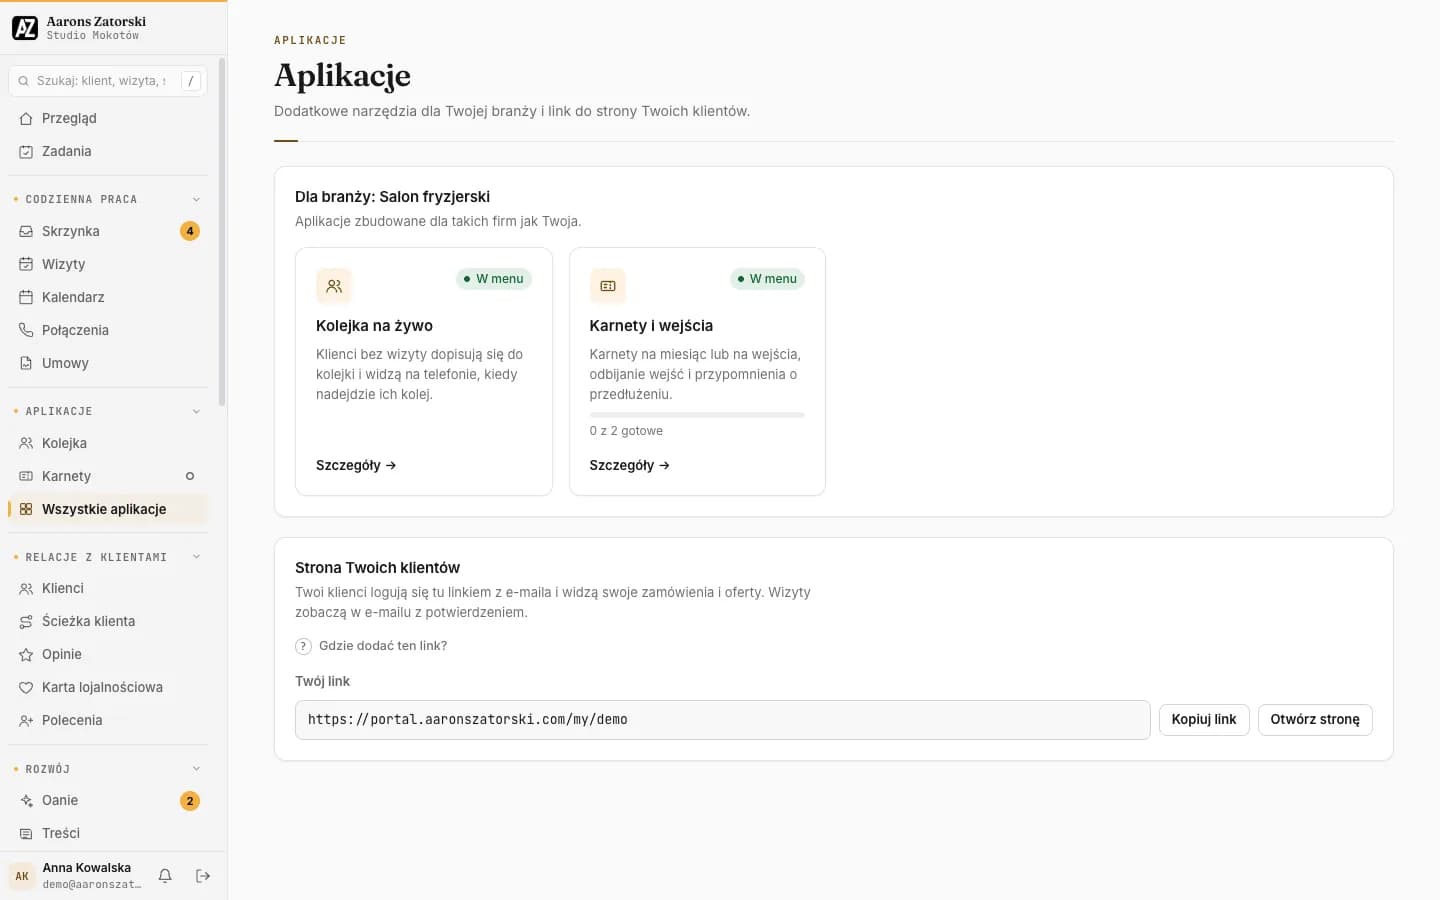Image resolution: width=1440 pixels, height=900 pixels.
Task: Click the Ścieżka klienta route icon
Action: pos(26,622)
